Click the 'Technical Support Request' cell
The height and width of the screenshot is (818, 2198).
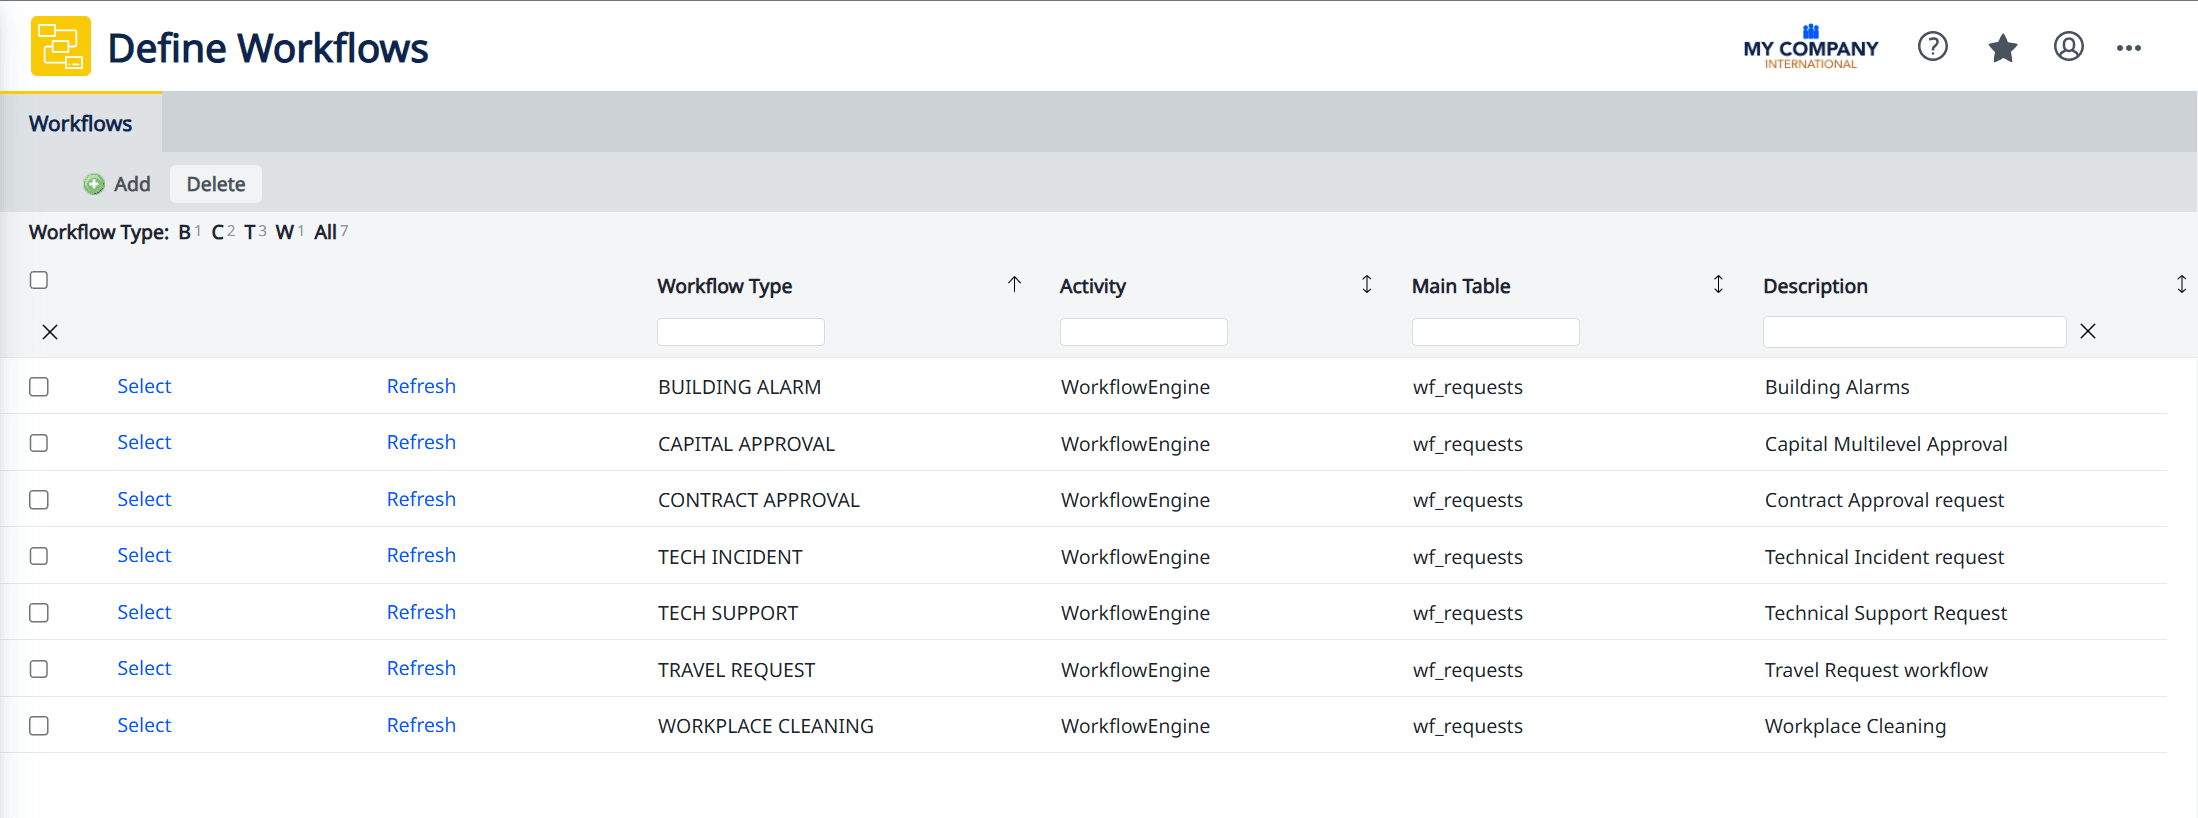coord(1885,613)
